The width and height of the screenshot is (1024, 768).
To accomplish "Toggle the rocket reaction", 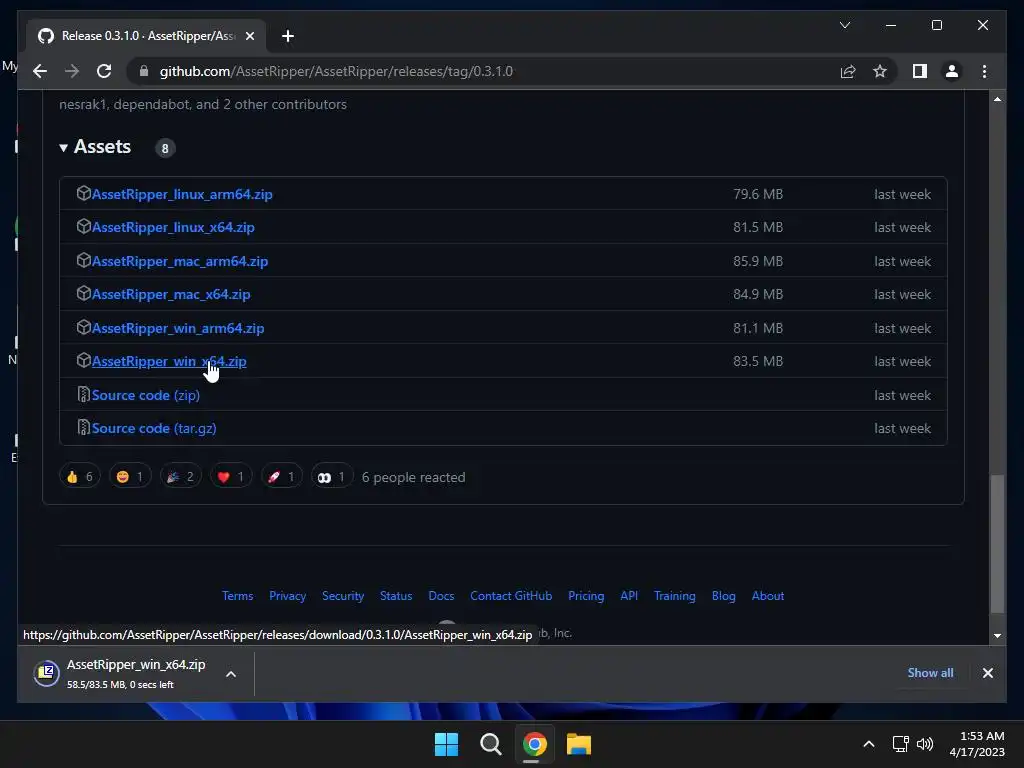I will [x=281, y=477].
